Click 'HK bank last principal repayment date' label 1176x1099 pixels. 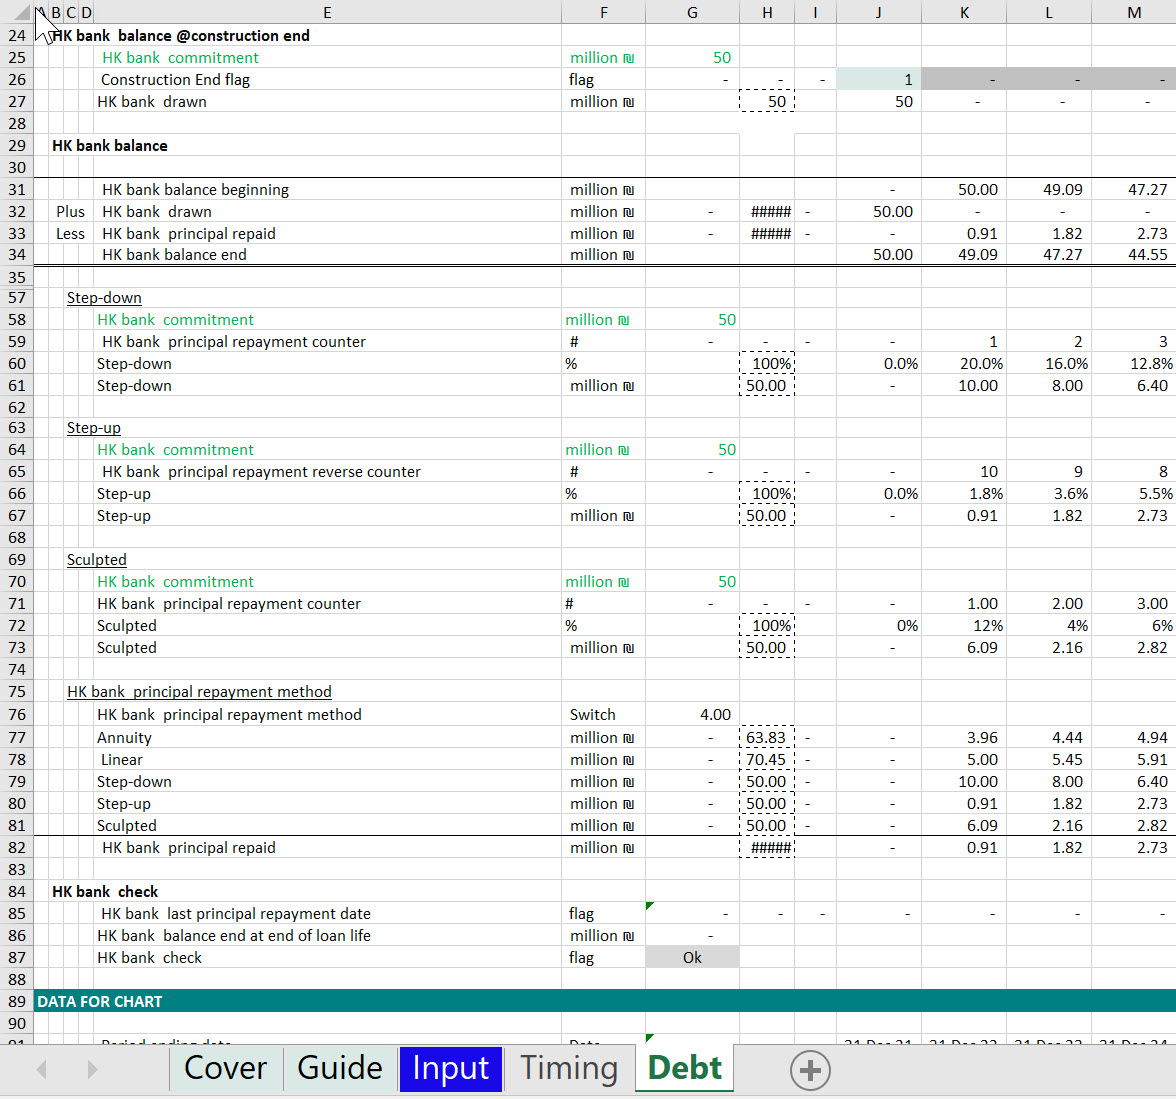tap(236, 914)
